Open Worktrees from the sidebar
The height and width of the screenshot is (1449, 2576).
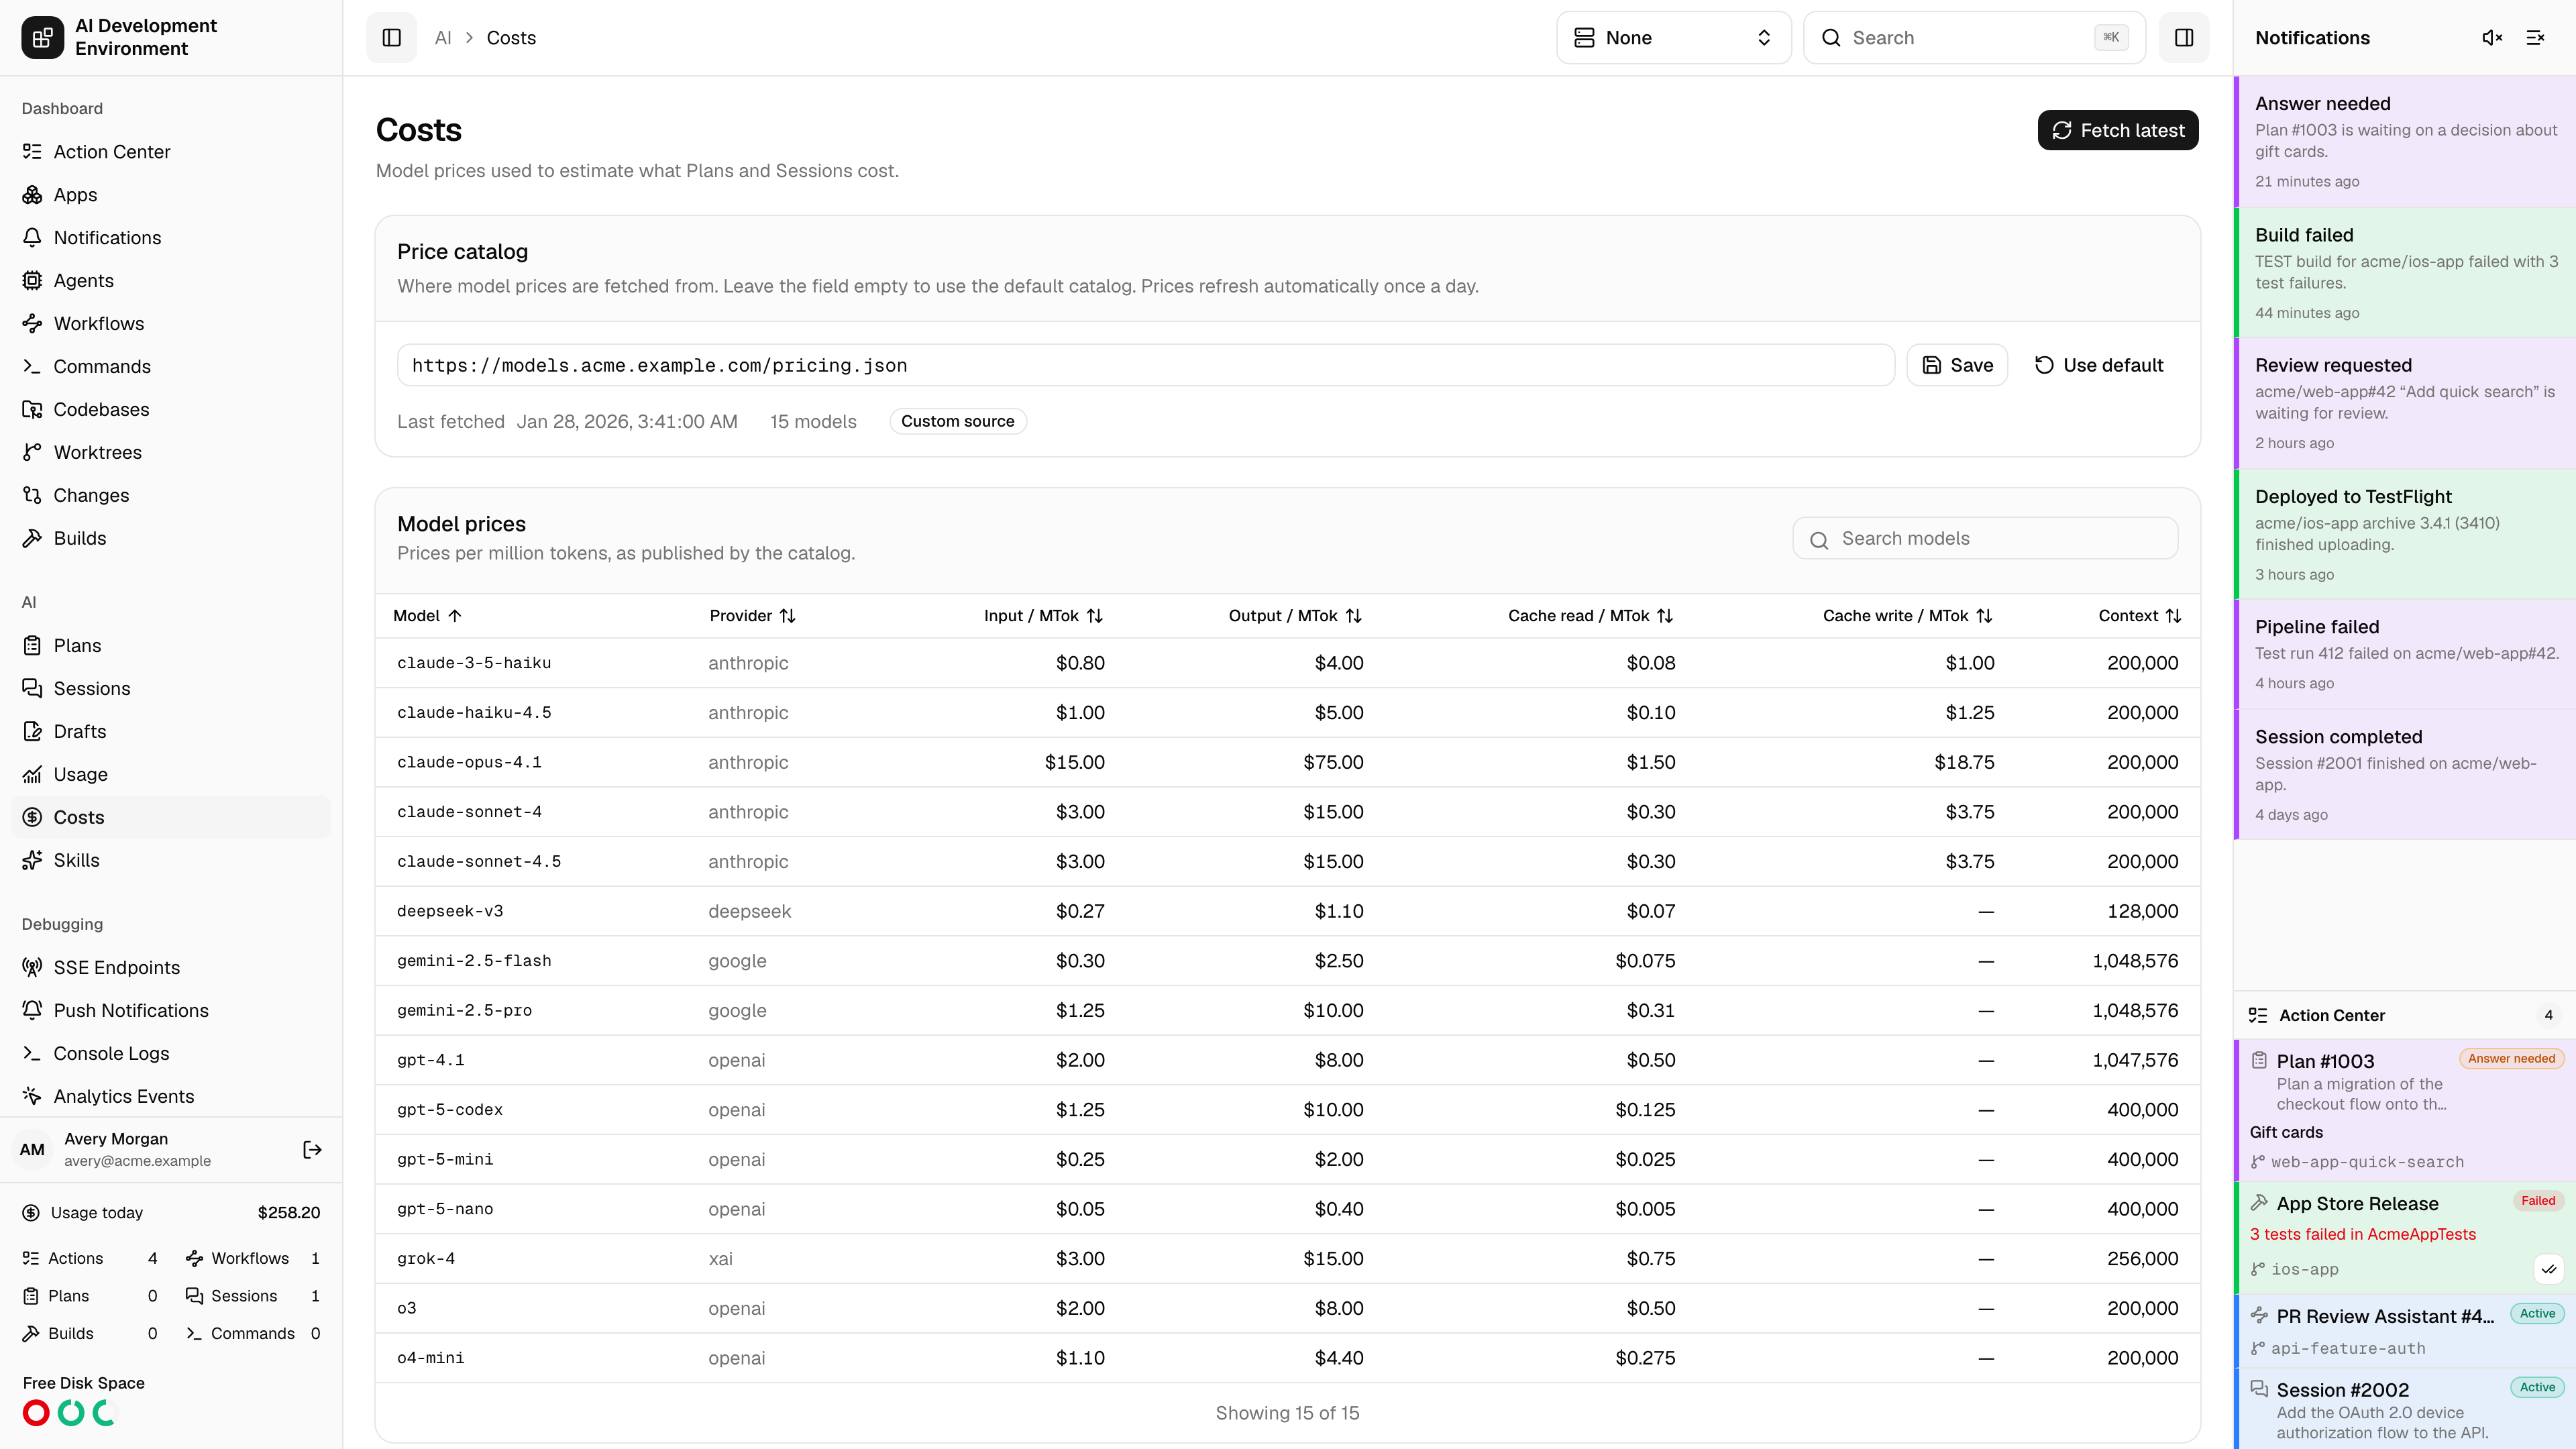[171, 453]
